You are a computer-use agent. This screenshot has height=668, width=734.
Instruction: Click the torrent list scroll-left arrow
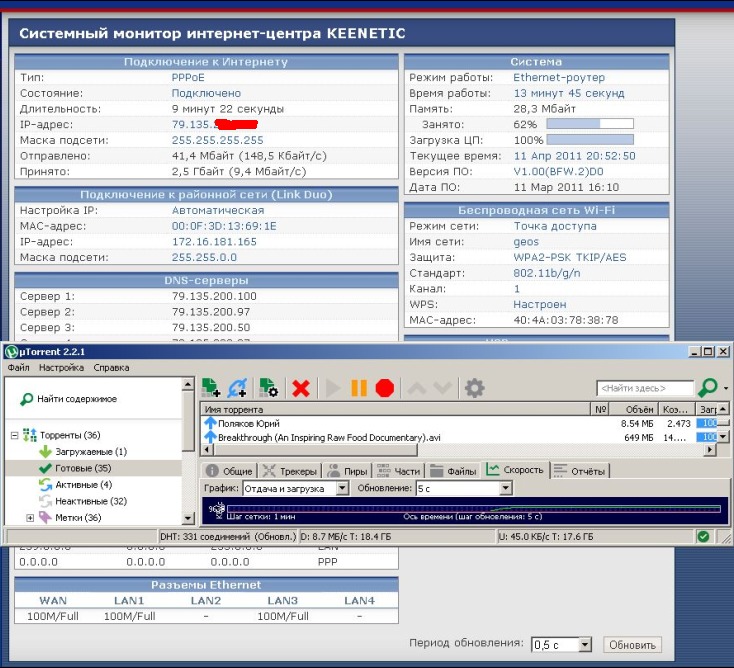[207, 450]
